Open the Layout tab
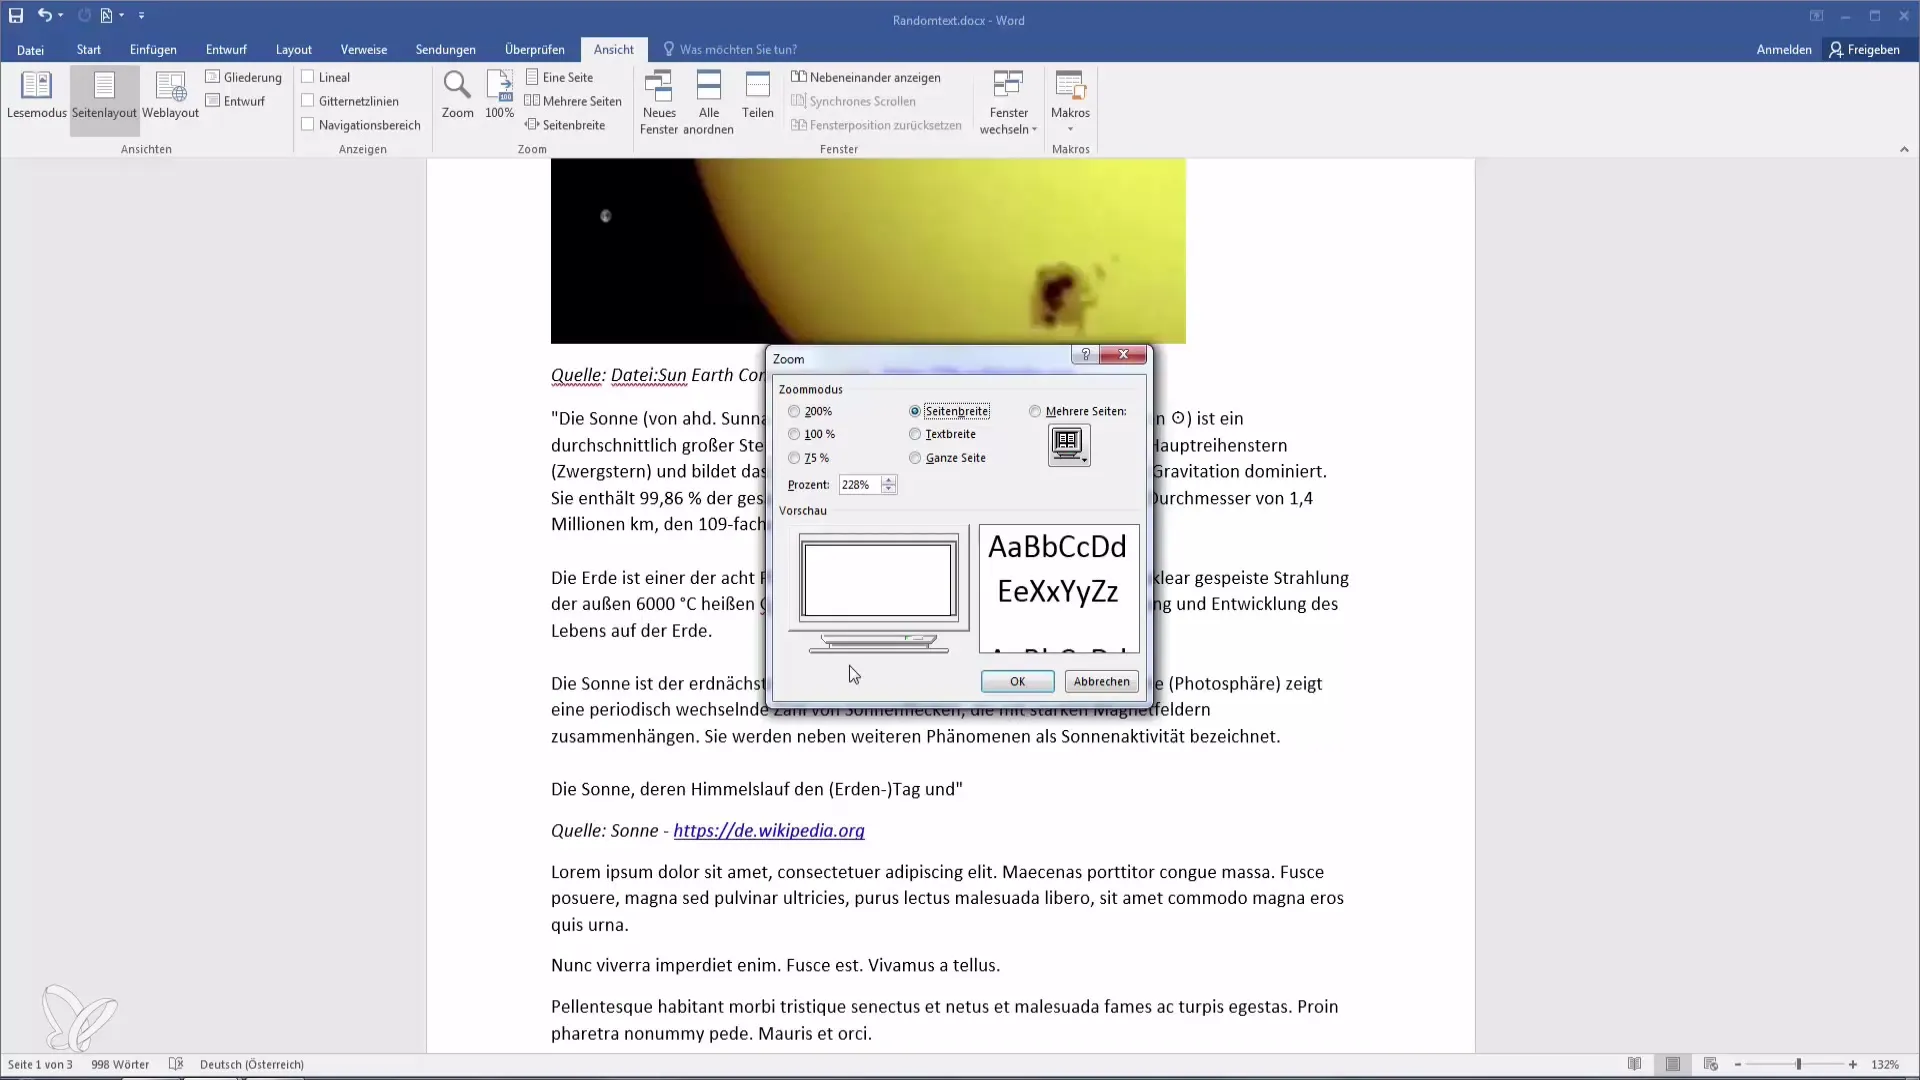Image resolution: width=1920 pixels, height=1080 pixels. tap(294, 49)
